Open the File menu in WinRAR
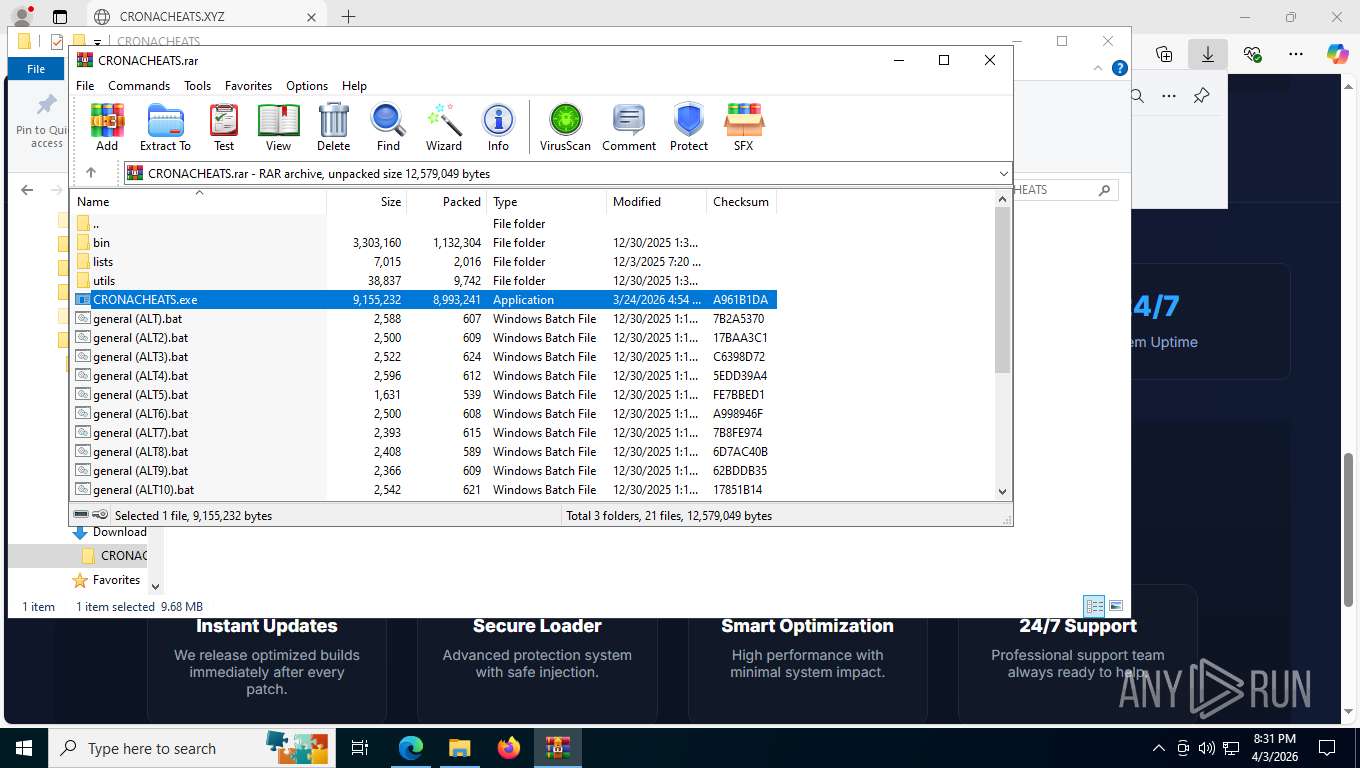This screenshot has height=768, width=1360. point(85,86)
